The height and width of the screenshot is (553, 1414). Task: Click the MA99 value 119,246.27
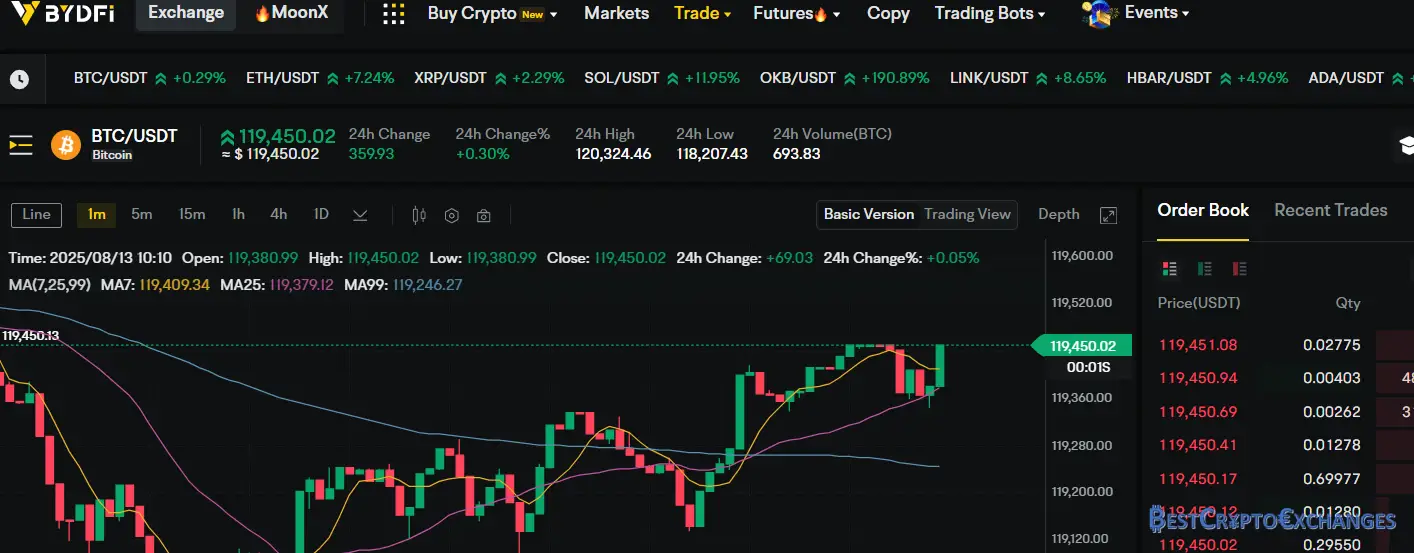(x=428, y=285)
